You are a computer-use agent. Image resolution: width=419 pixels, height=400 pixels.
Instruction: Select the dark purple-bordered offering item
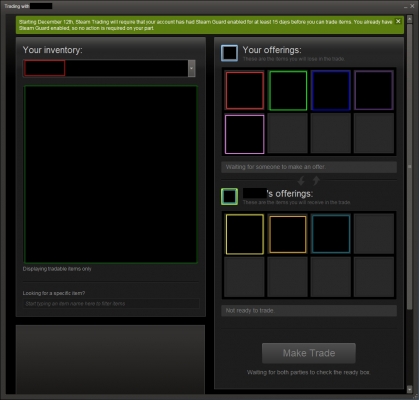click(x=374, y=90)
